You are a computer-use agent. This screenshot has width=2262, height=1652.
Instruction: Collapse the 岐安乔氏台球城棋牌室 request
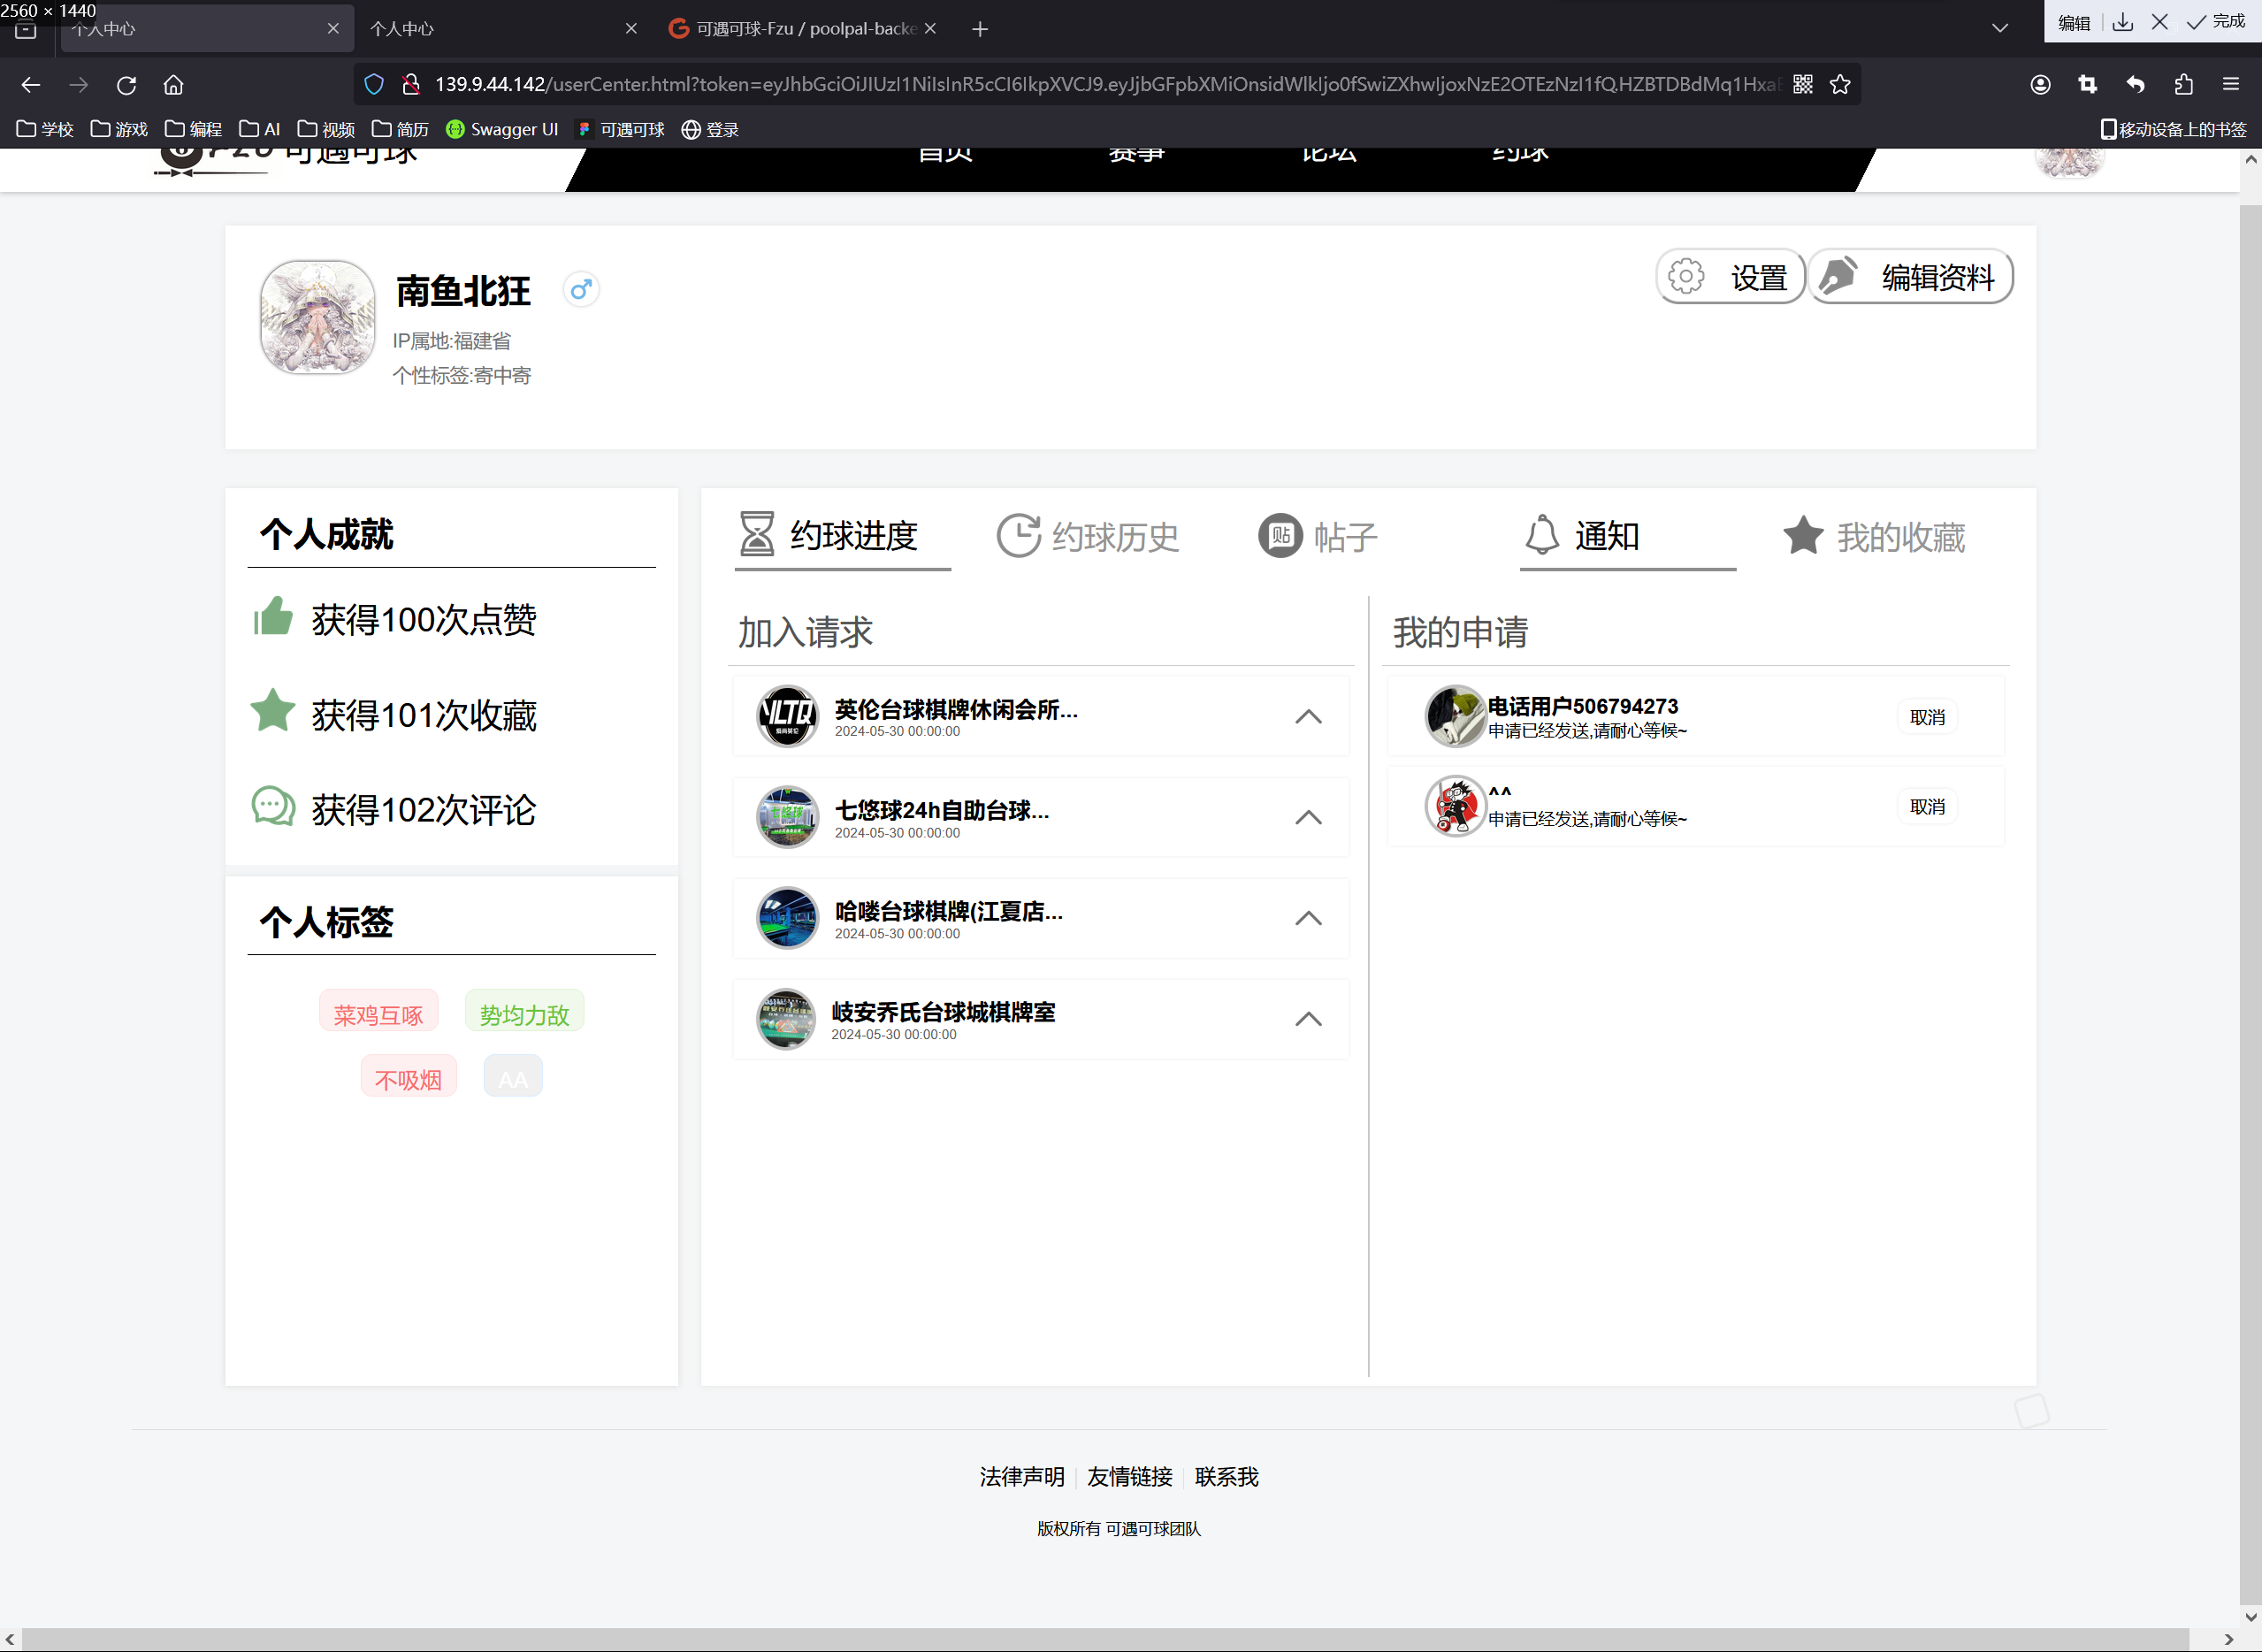click(1308, 1019)
